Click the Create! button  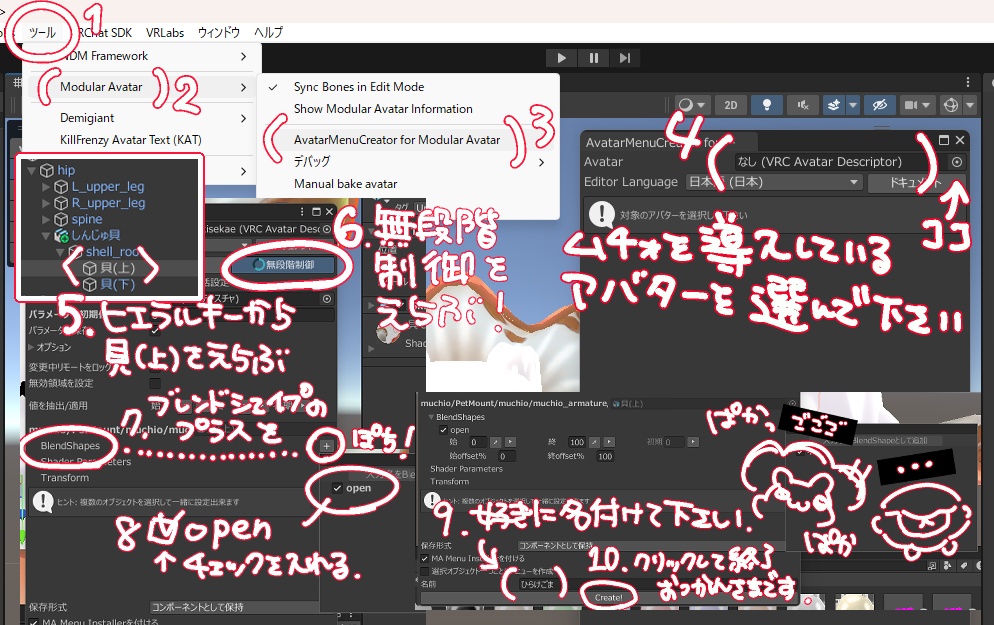(608, 598)
